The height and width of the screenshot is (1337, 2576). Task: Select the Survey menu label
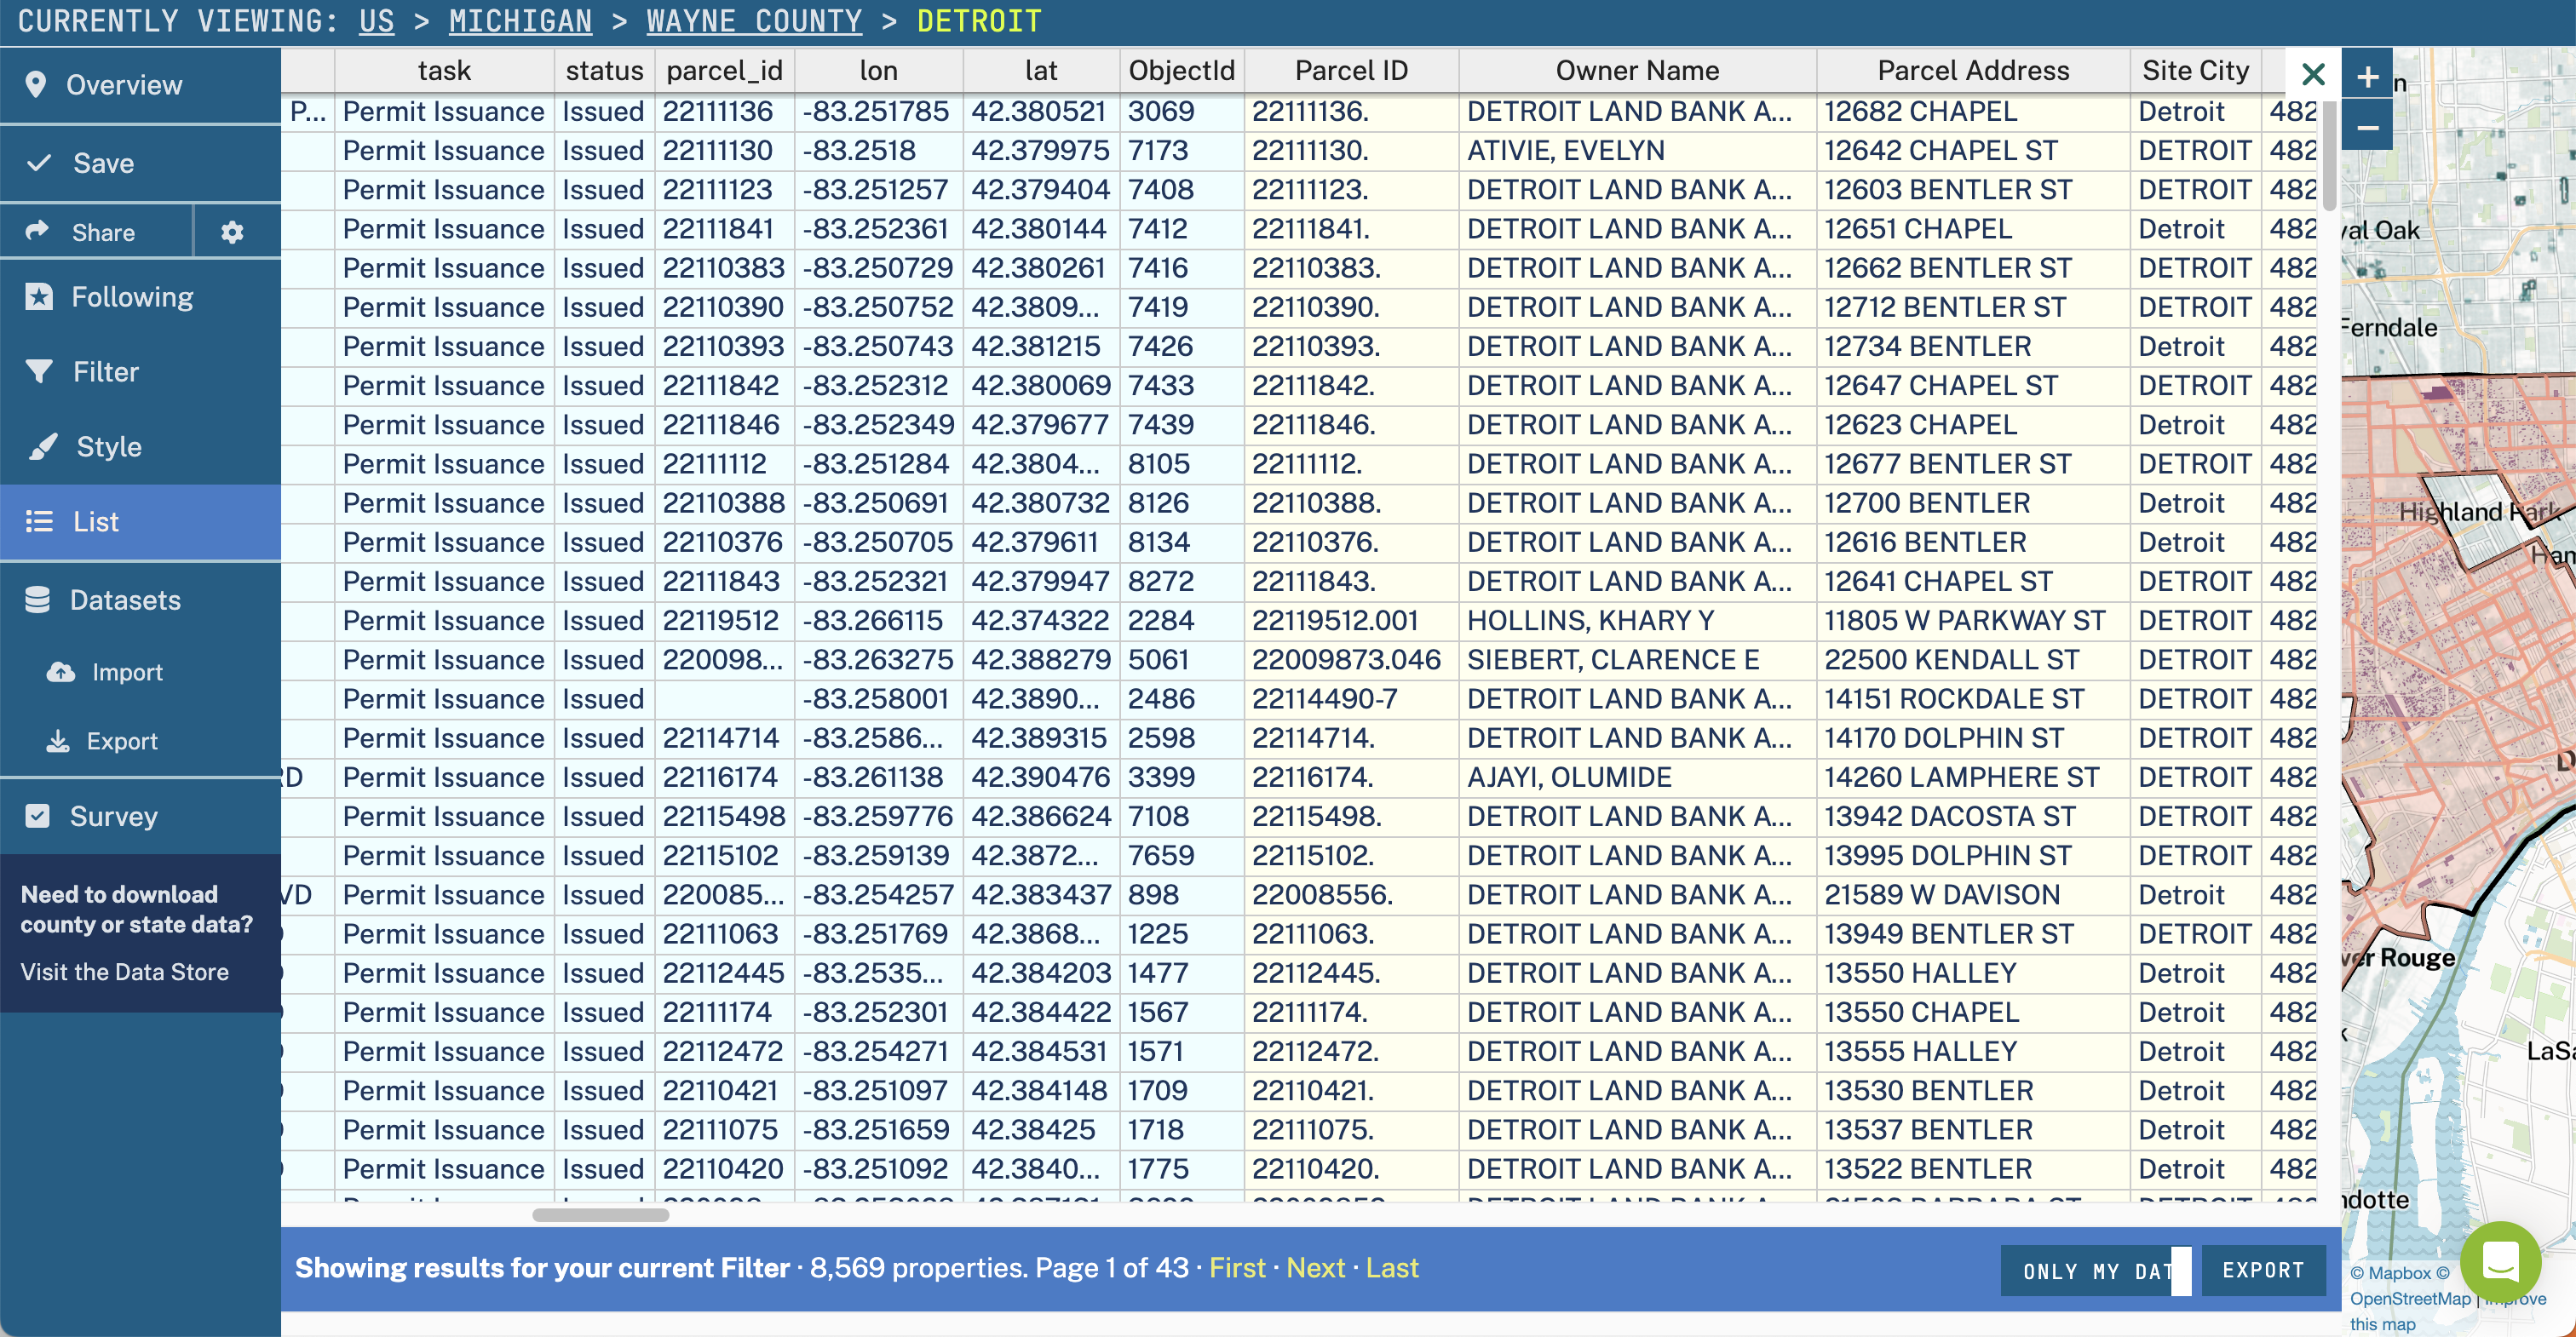click(x=114, y=816)
